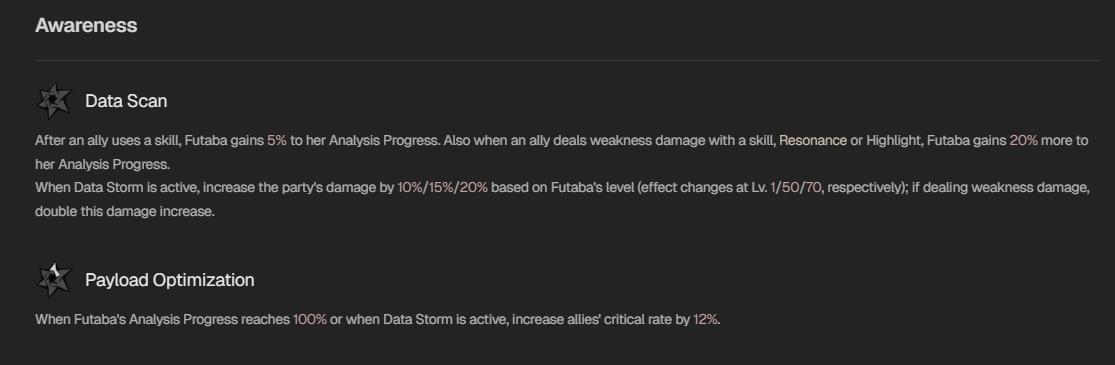
Task: Click the 10%/15%/20% damage scaling values
Action: click(442, 189)
